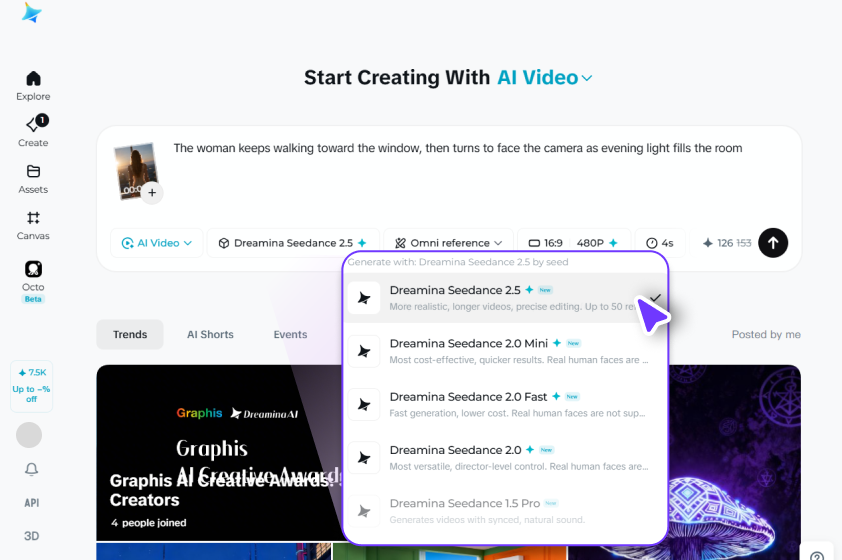Open the Octo Beta assistant

click(33, 282)
